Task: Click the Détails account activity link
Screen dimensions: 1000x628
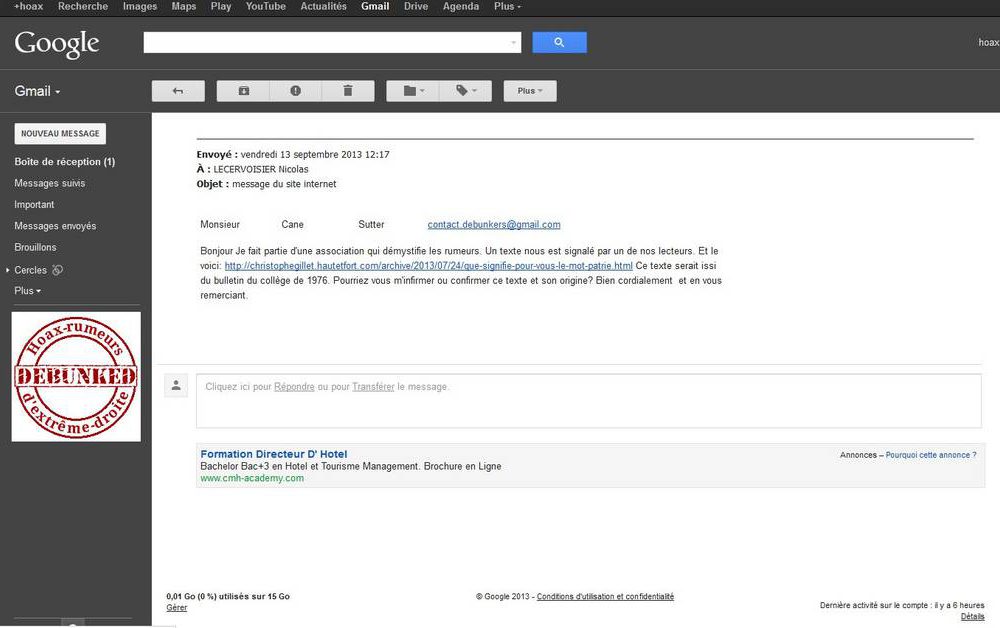Action: [973, 617]
